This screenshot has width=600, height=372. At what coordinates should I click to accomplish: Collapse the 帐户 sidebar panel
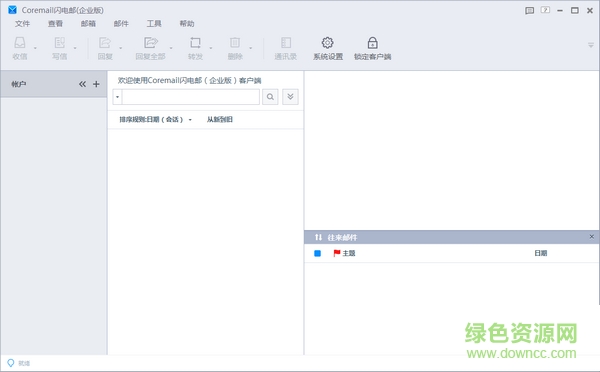[82, 84]
